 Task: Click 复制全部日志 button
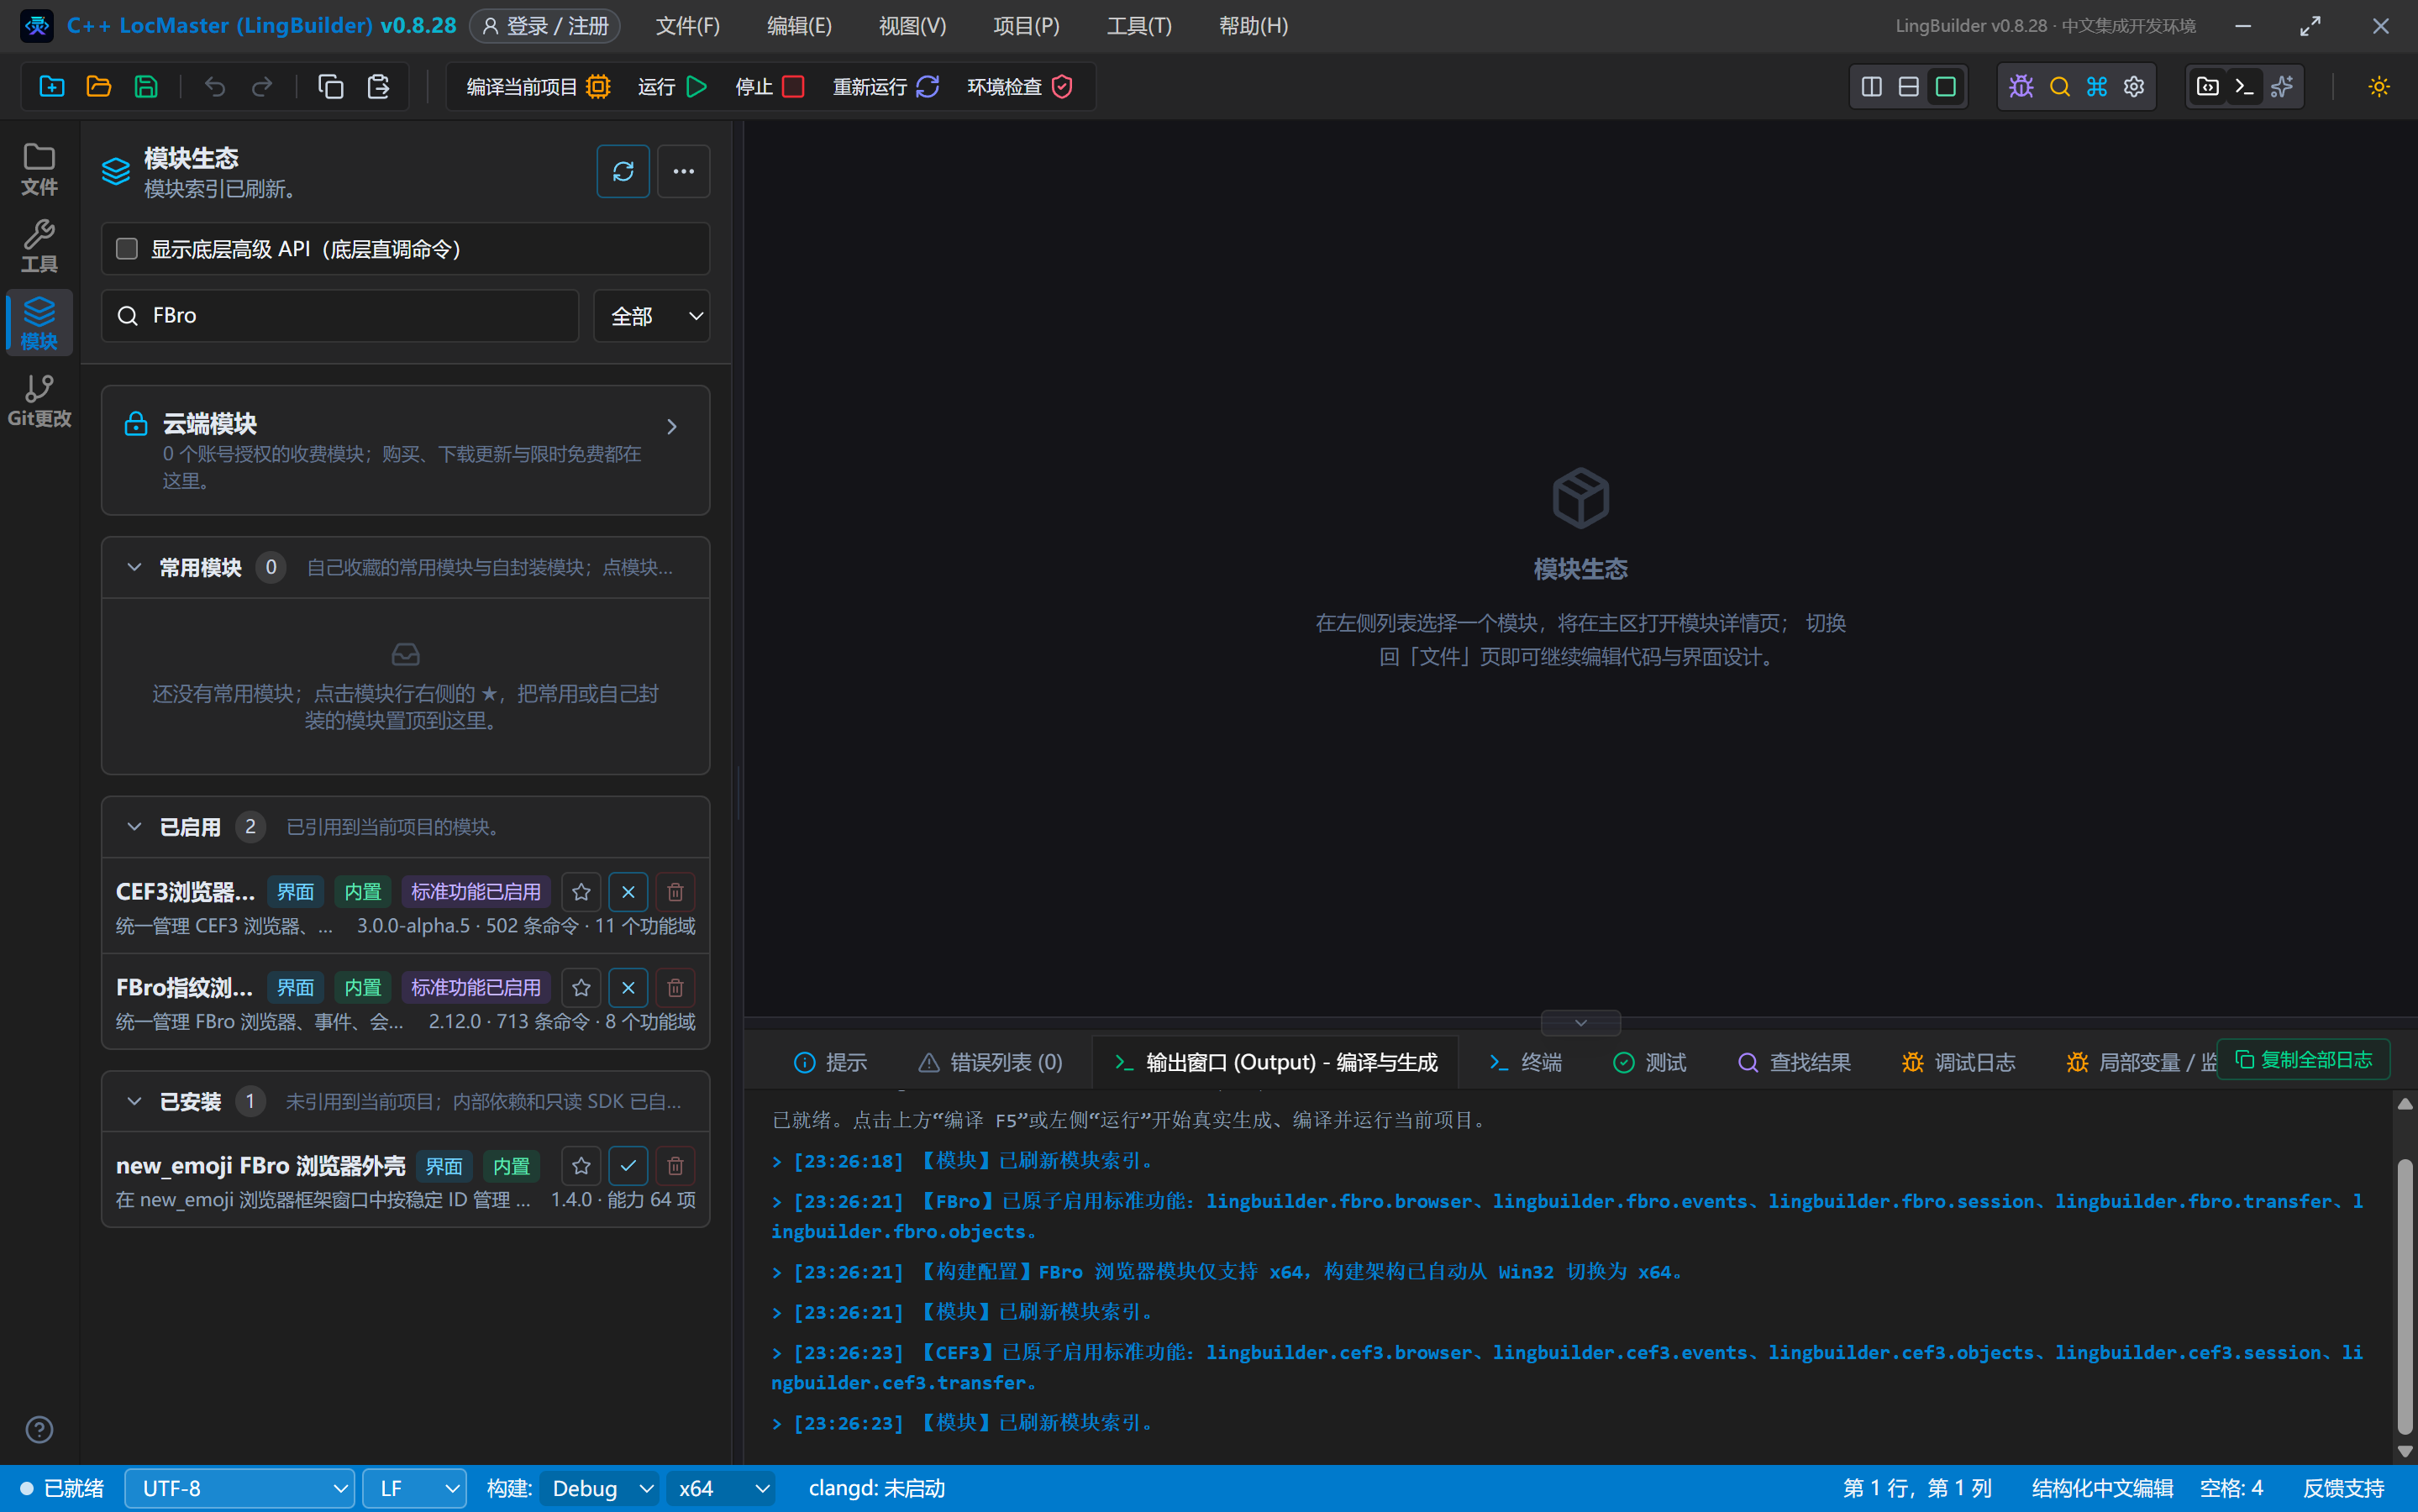(x=2303, y=1060)
